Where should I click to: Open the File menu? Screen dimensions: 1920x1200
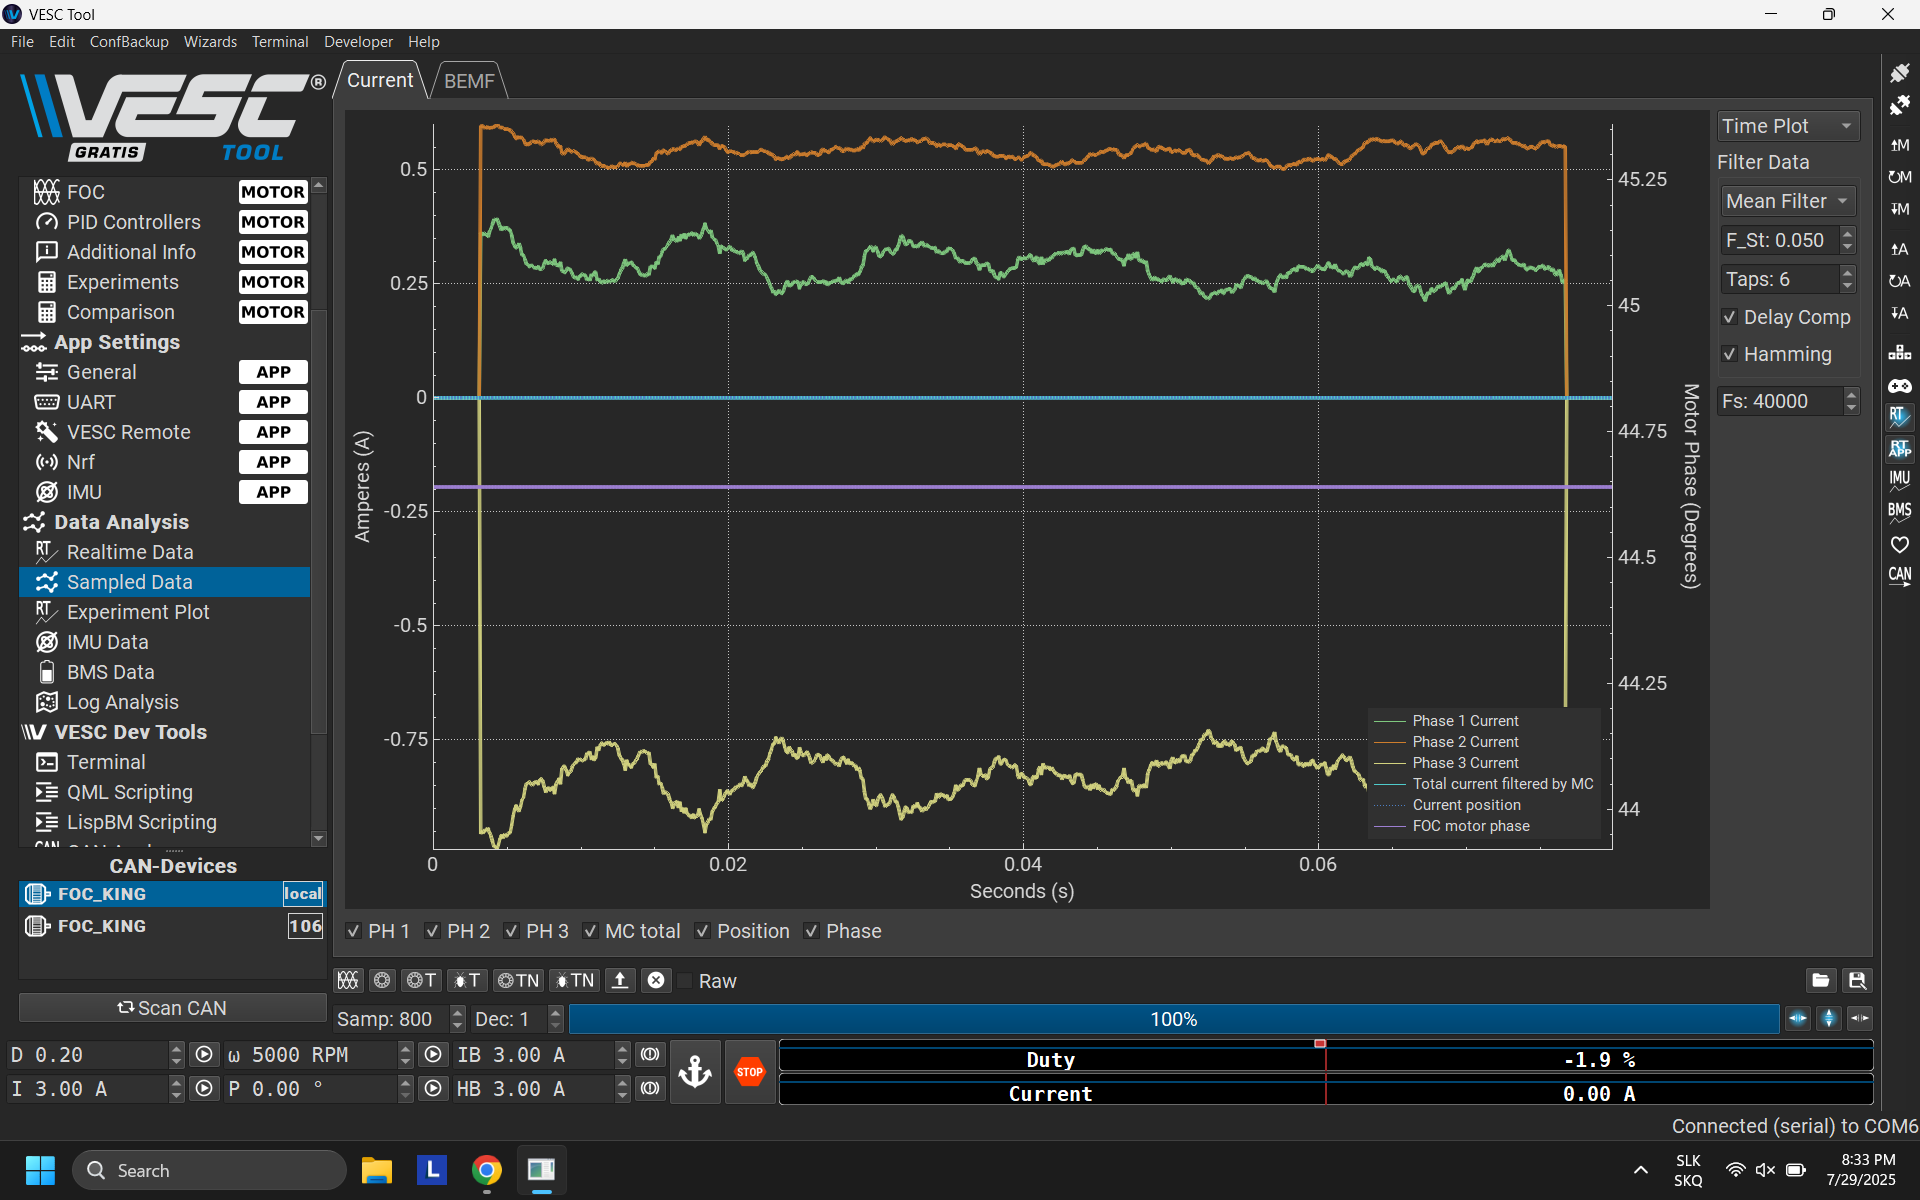[22, 42]
